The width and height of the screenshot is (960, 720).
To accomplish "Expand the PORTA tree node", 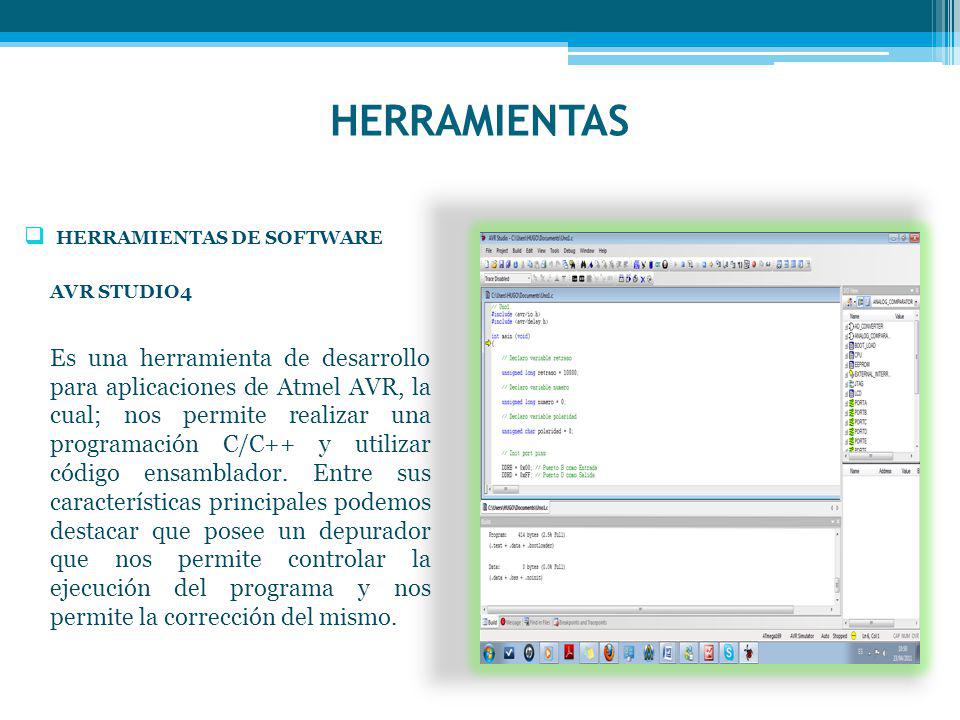I will [847, 403].
